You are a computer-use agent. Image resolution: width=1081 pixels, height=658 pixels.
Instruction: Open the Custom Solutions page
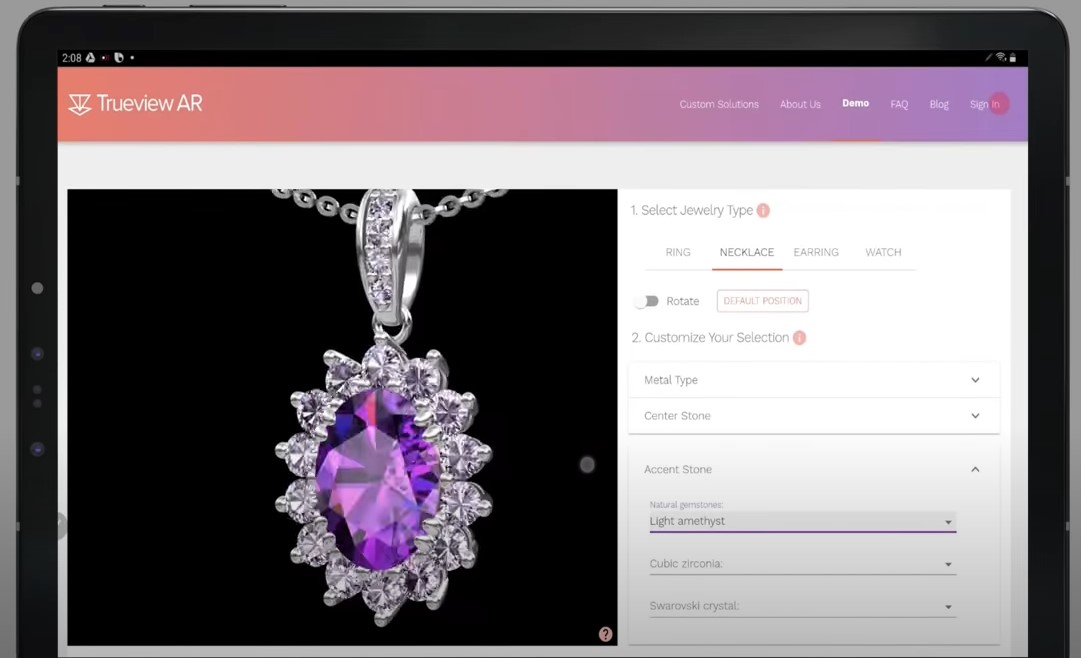[x=719, y=104]
